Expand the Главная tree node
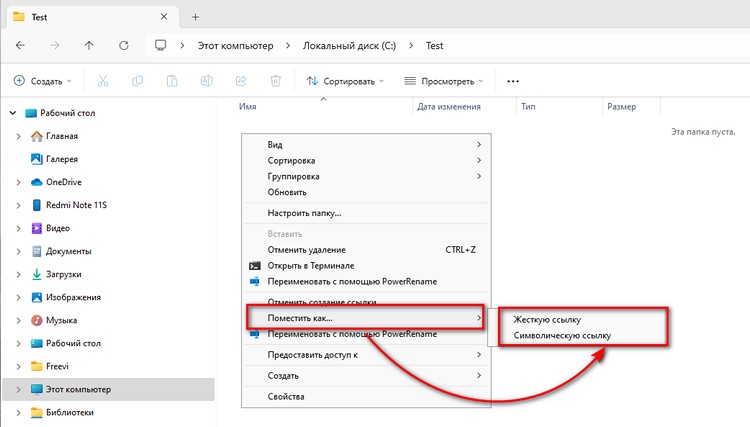The image size is (750, 427). click(18, 136)
